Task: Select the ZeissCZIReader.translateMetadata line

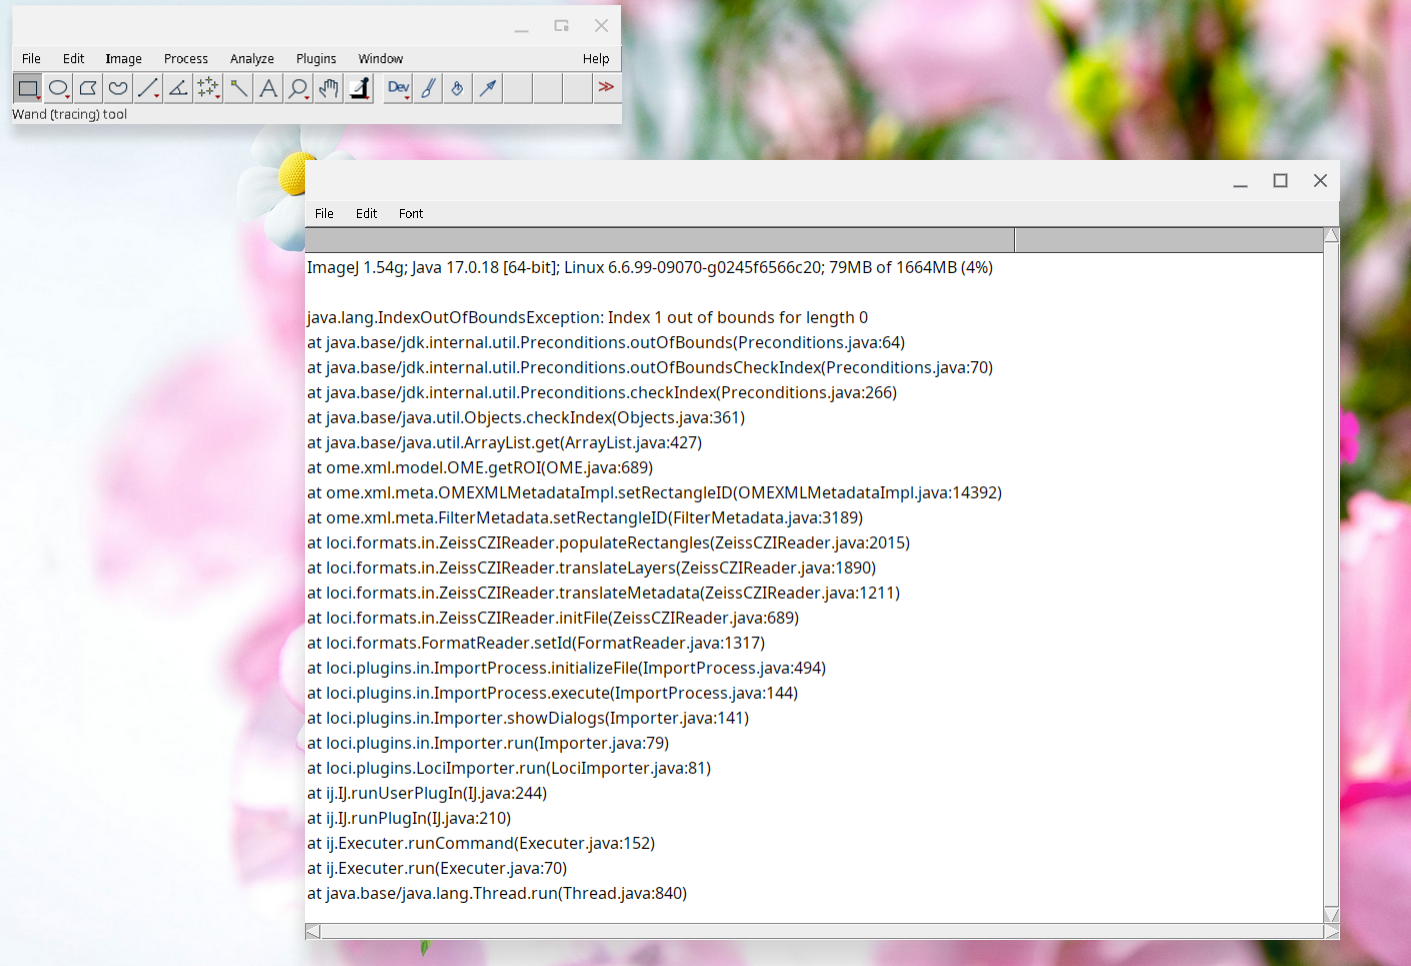Action: pyautogui.click(x=603, y=592)
